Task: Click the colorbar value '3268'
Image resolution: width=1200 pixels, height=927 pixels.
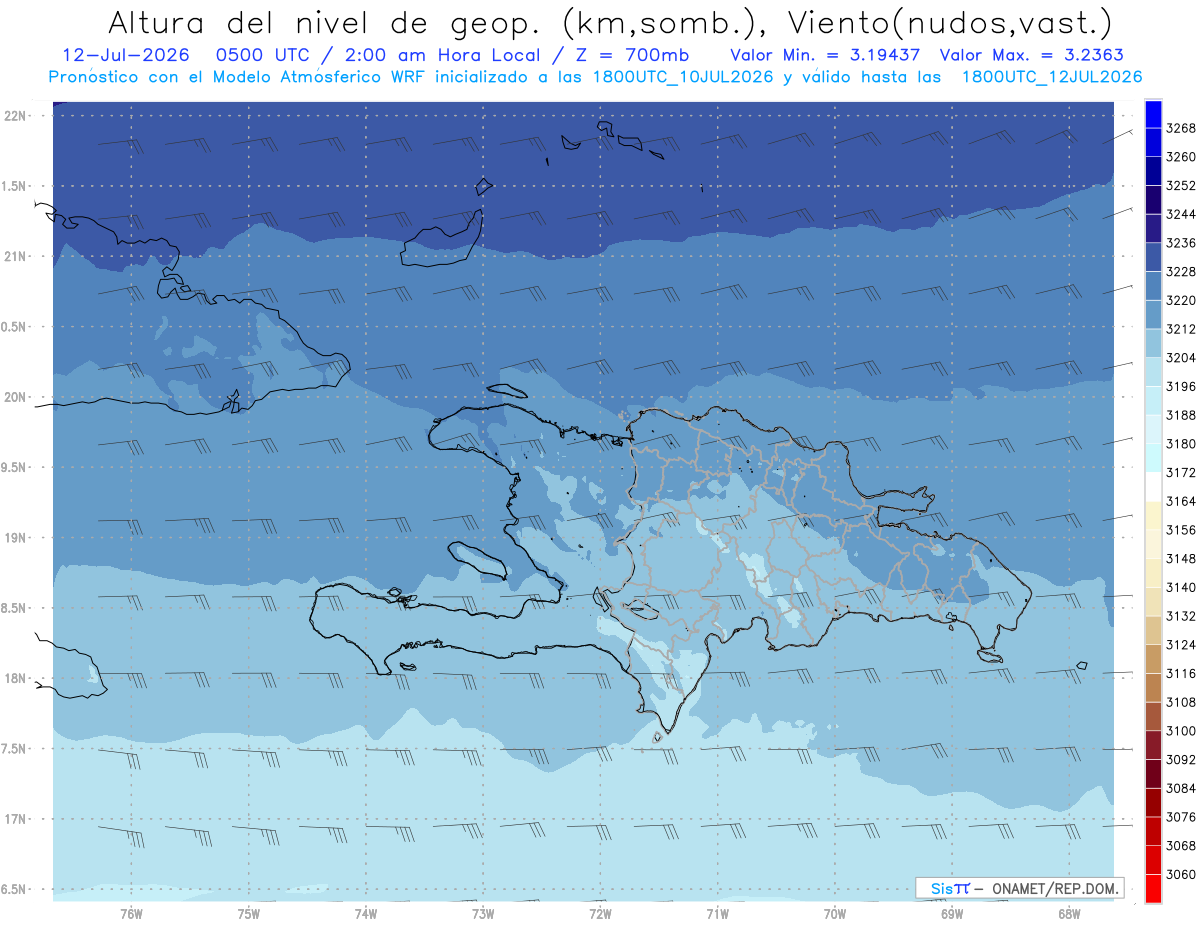Action: pyautogui.click(x=1181, y=128)
